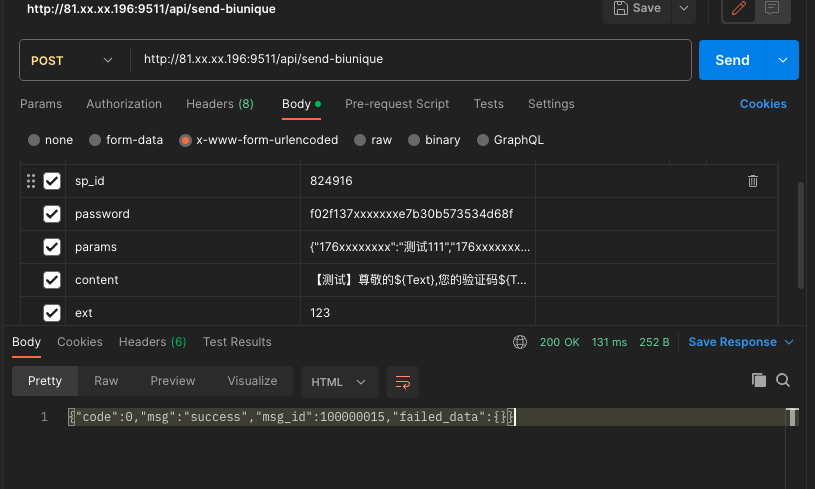
Task: Switch to the Authorization tab
Action: (124, 104)
